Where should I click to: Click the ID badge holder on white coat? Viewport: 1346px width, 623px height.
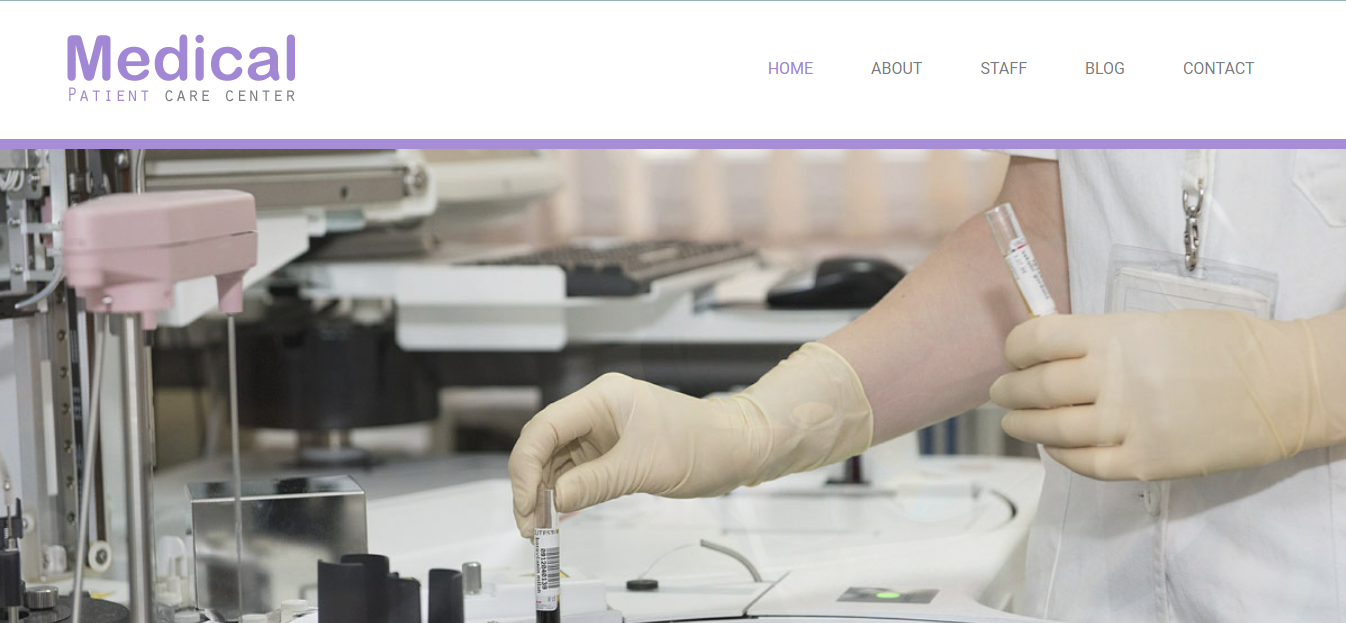1191,282
